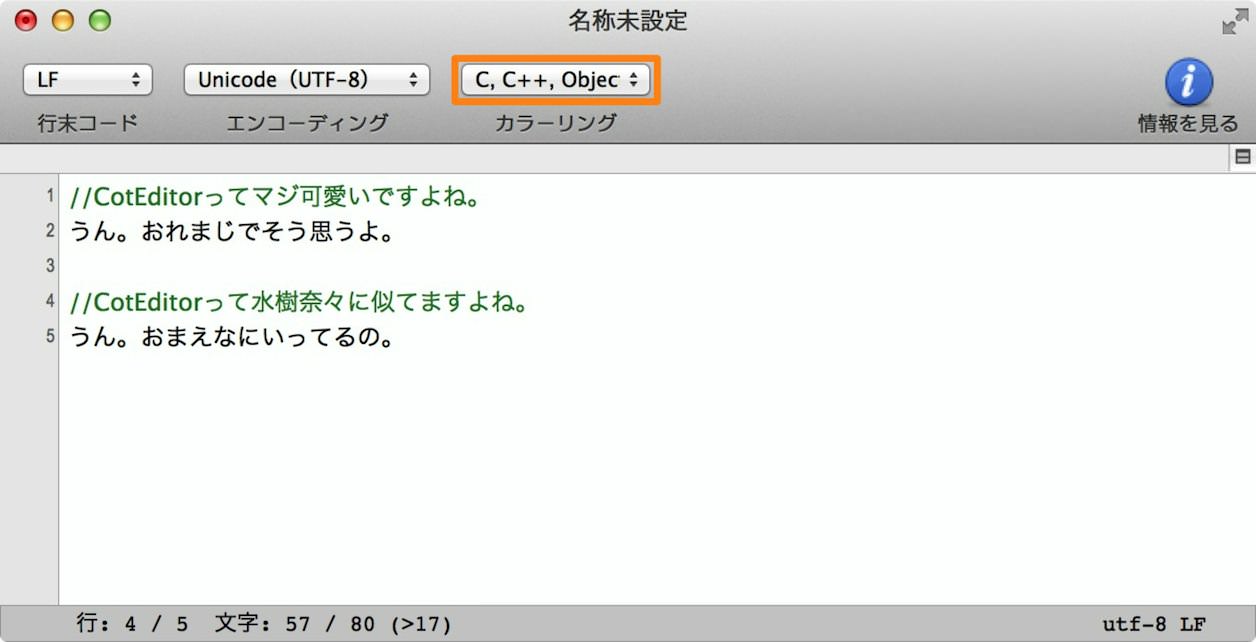1256x642 pixels.
Task: Open the Unicode (UTF-8) encoding dropdown
Action: tap(307, 80)
